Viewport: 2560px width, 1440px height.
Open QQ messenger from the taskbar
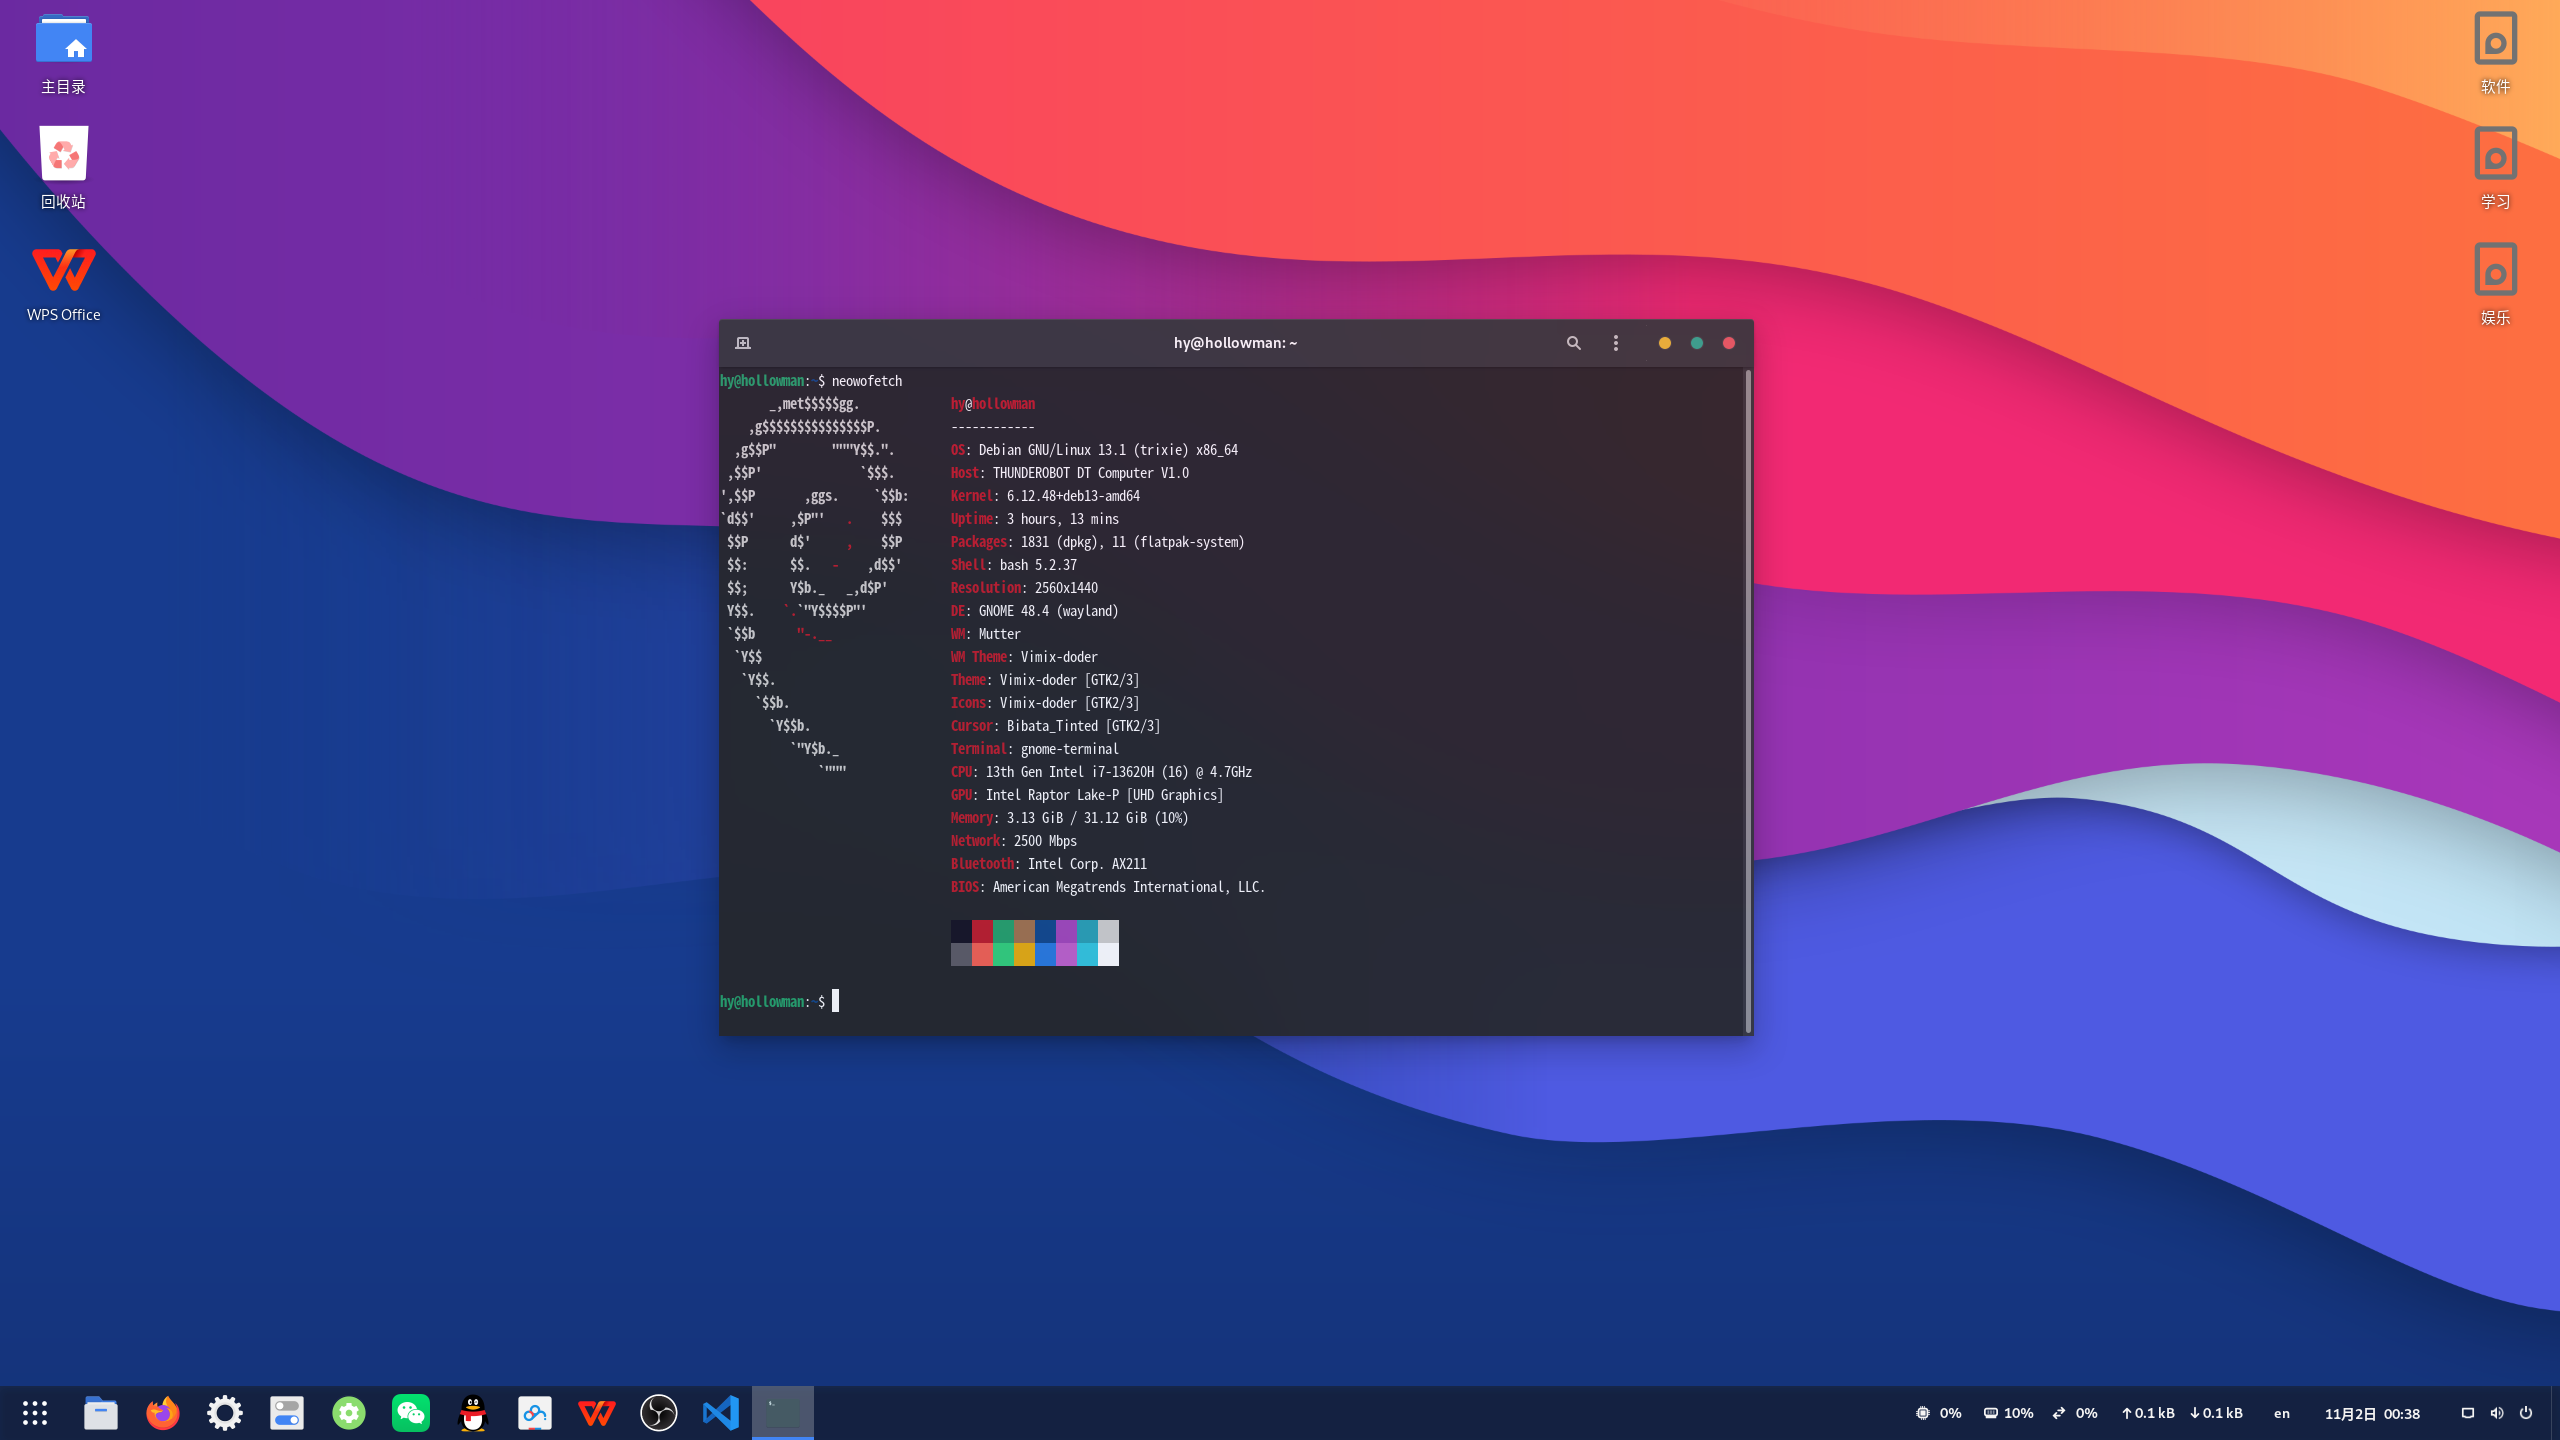(x=472, y=1412)
